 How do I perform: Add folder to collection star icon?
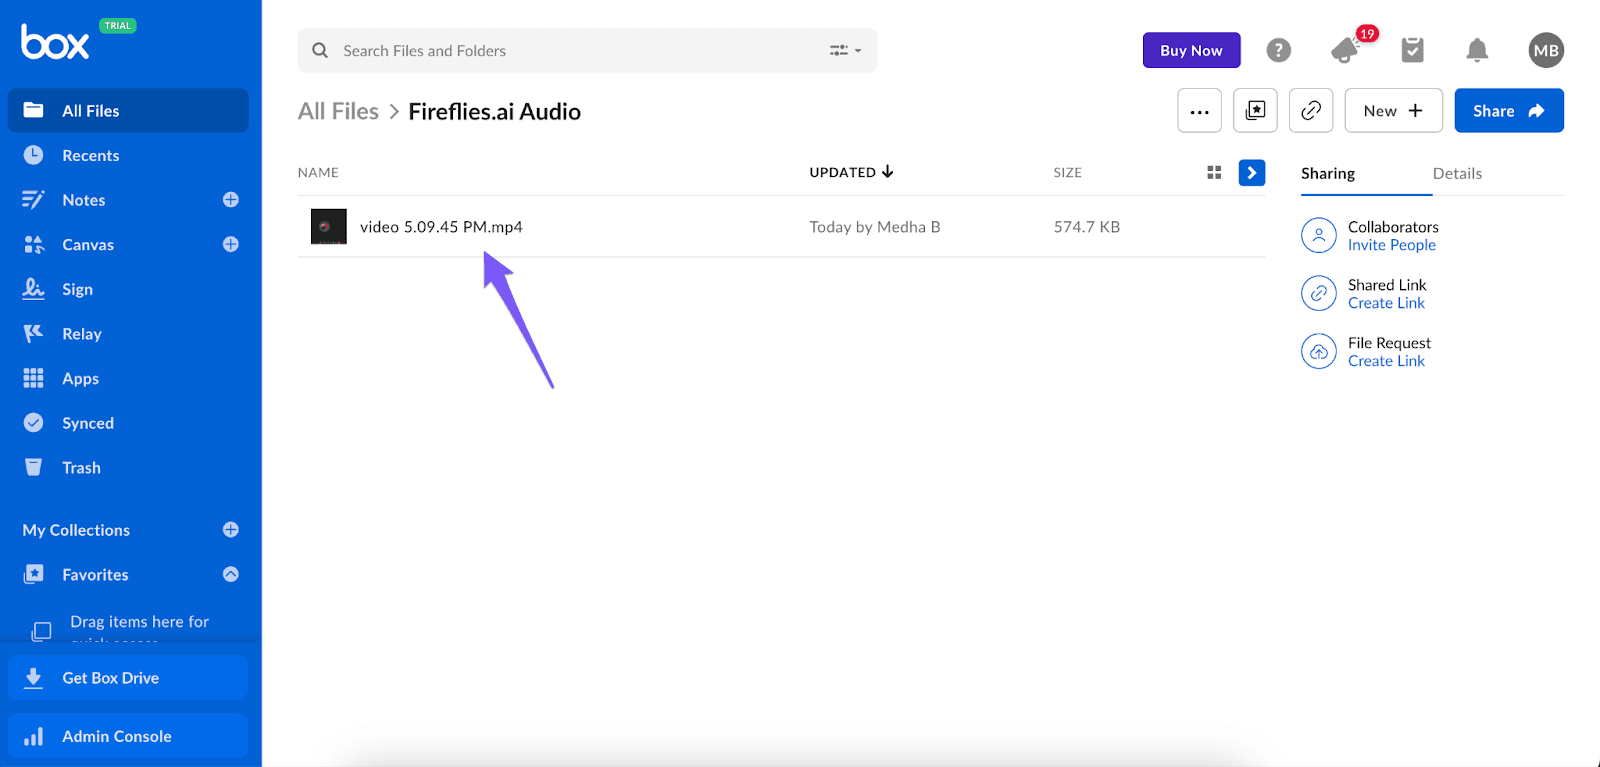(1255, 111)
